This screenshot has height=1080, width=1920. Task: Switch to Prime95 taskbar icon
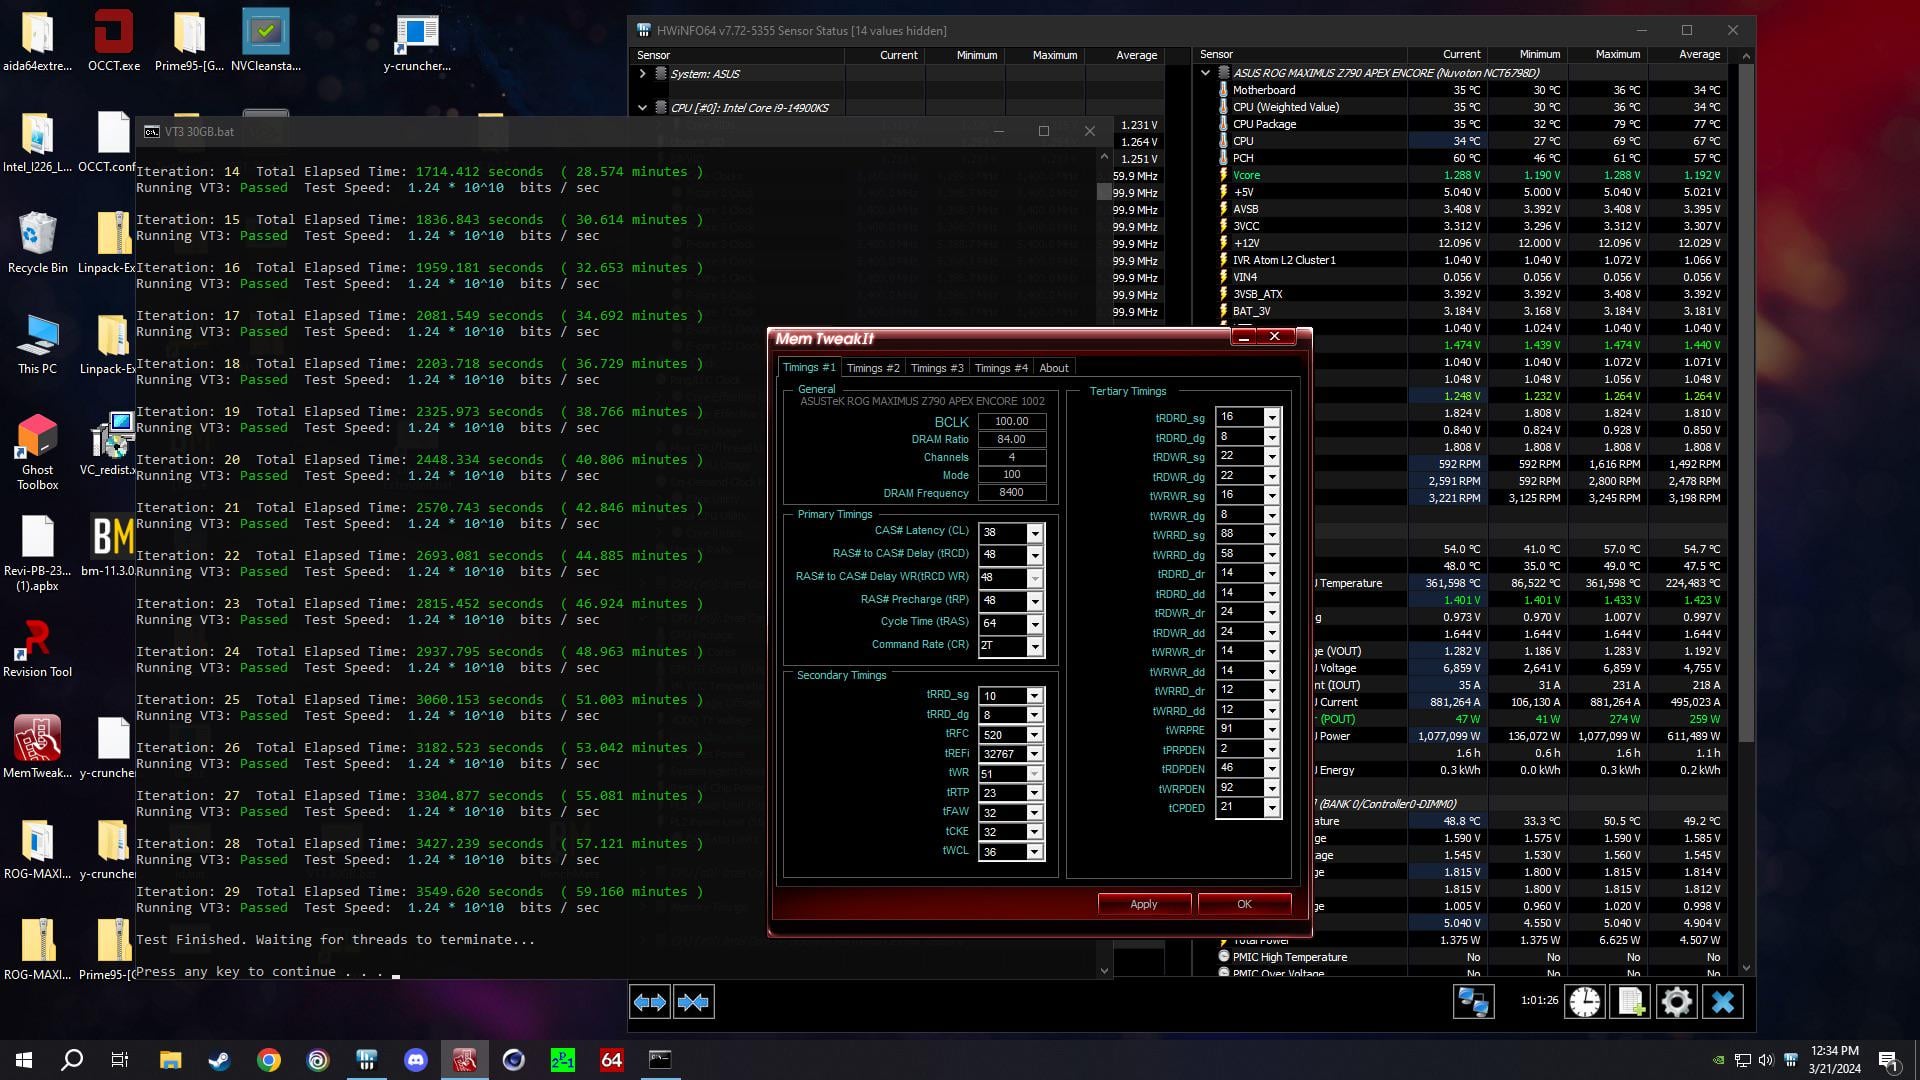(563, 1060)
